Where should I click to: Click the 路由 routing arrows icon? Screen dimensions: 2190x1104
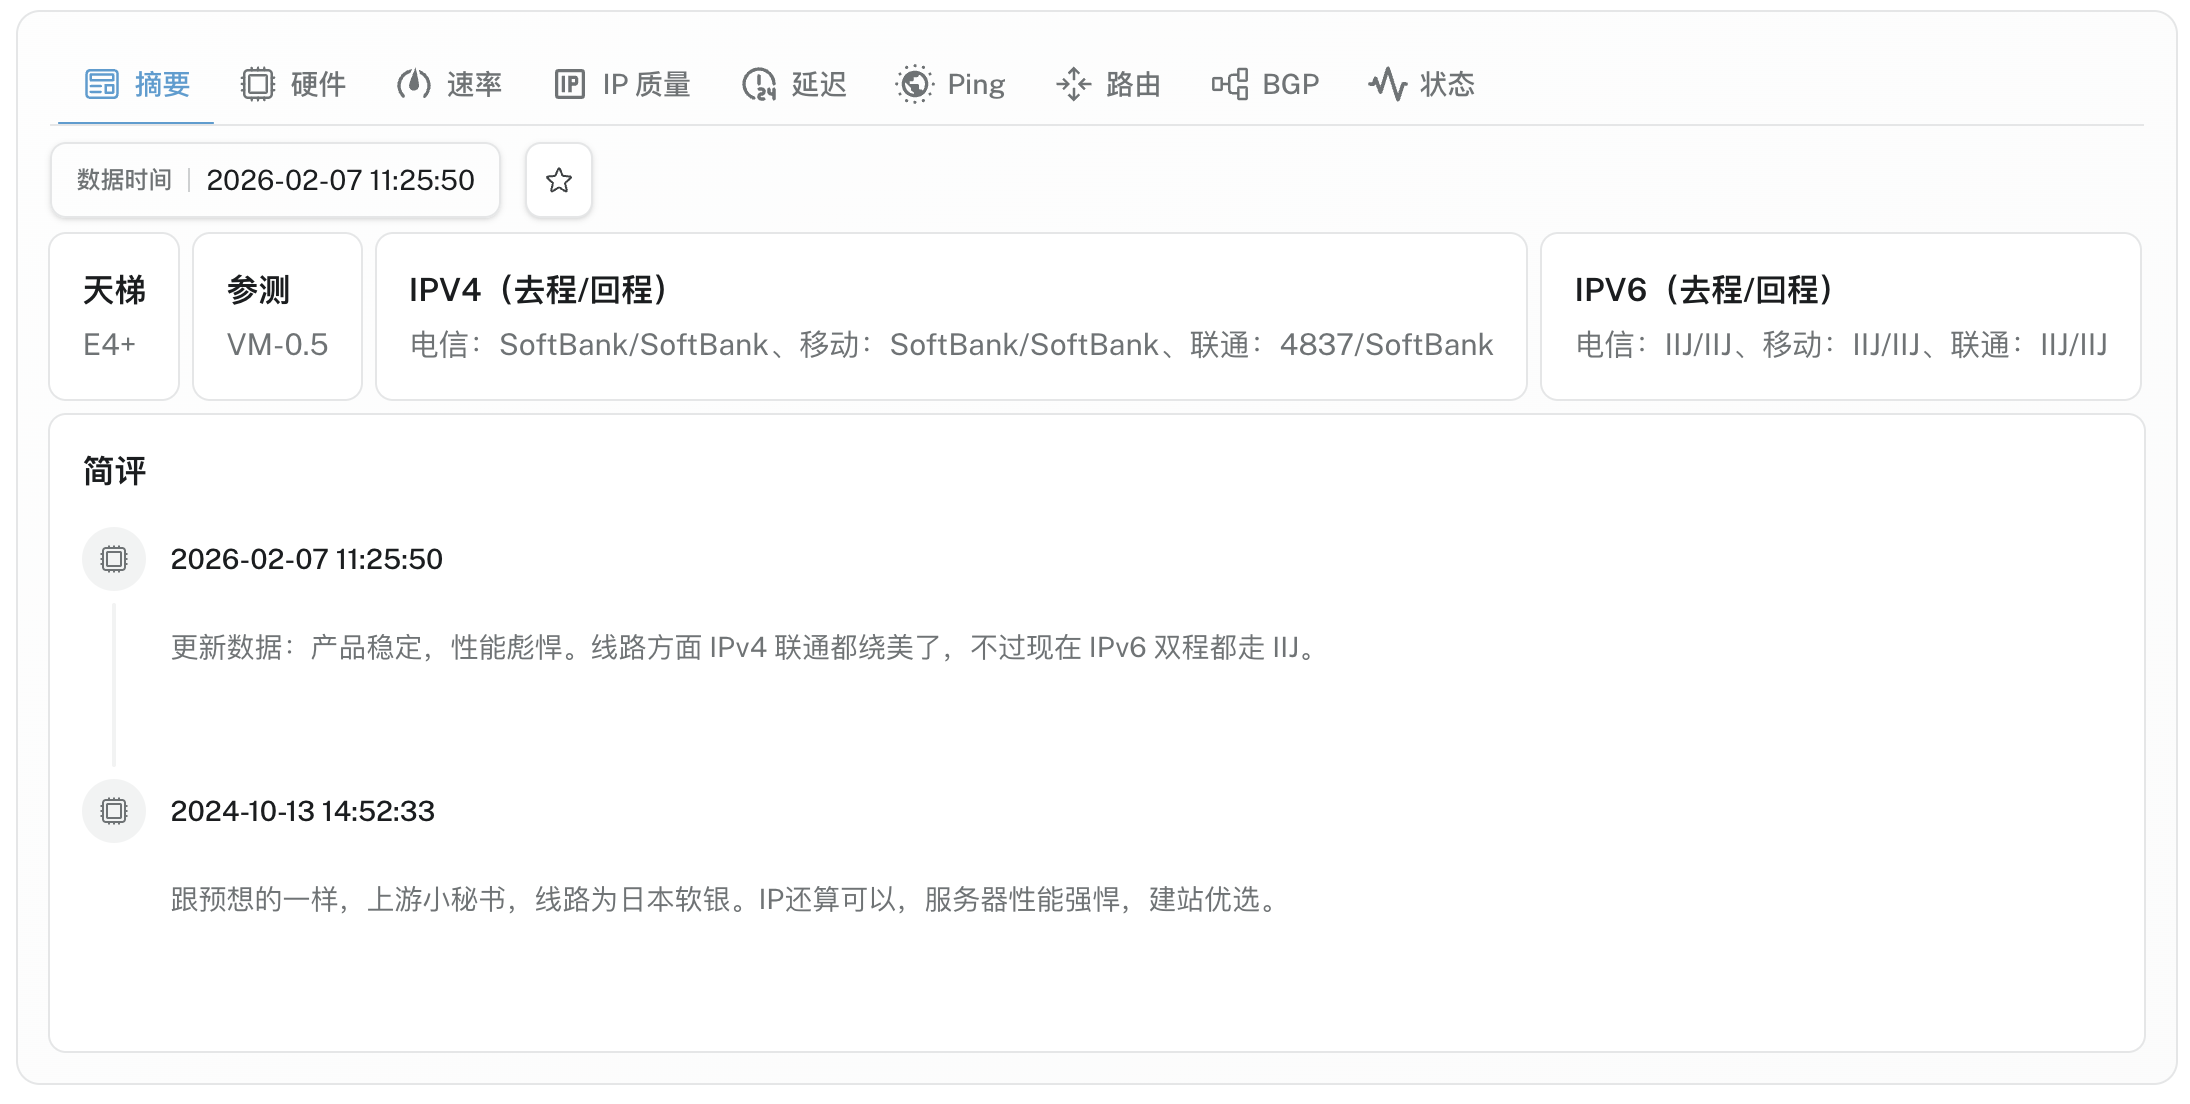[1073, 84]
